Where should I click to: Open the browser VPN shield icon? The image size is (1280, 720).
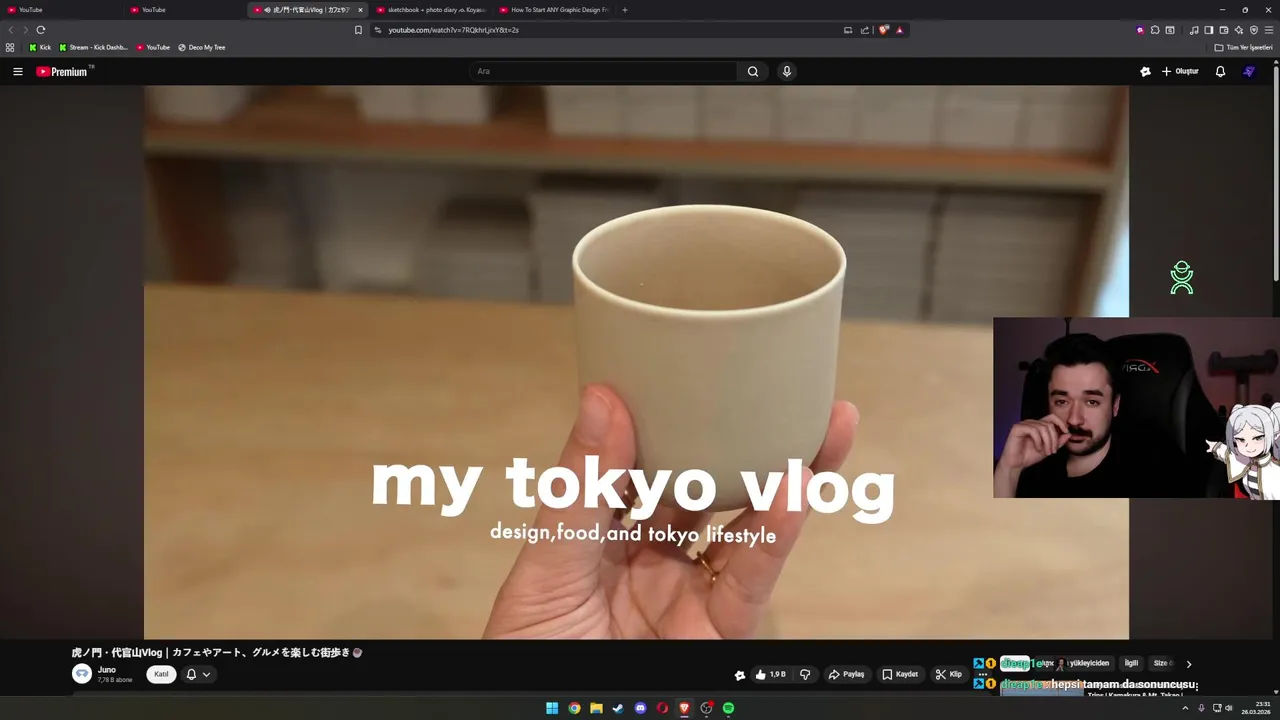1254,30
